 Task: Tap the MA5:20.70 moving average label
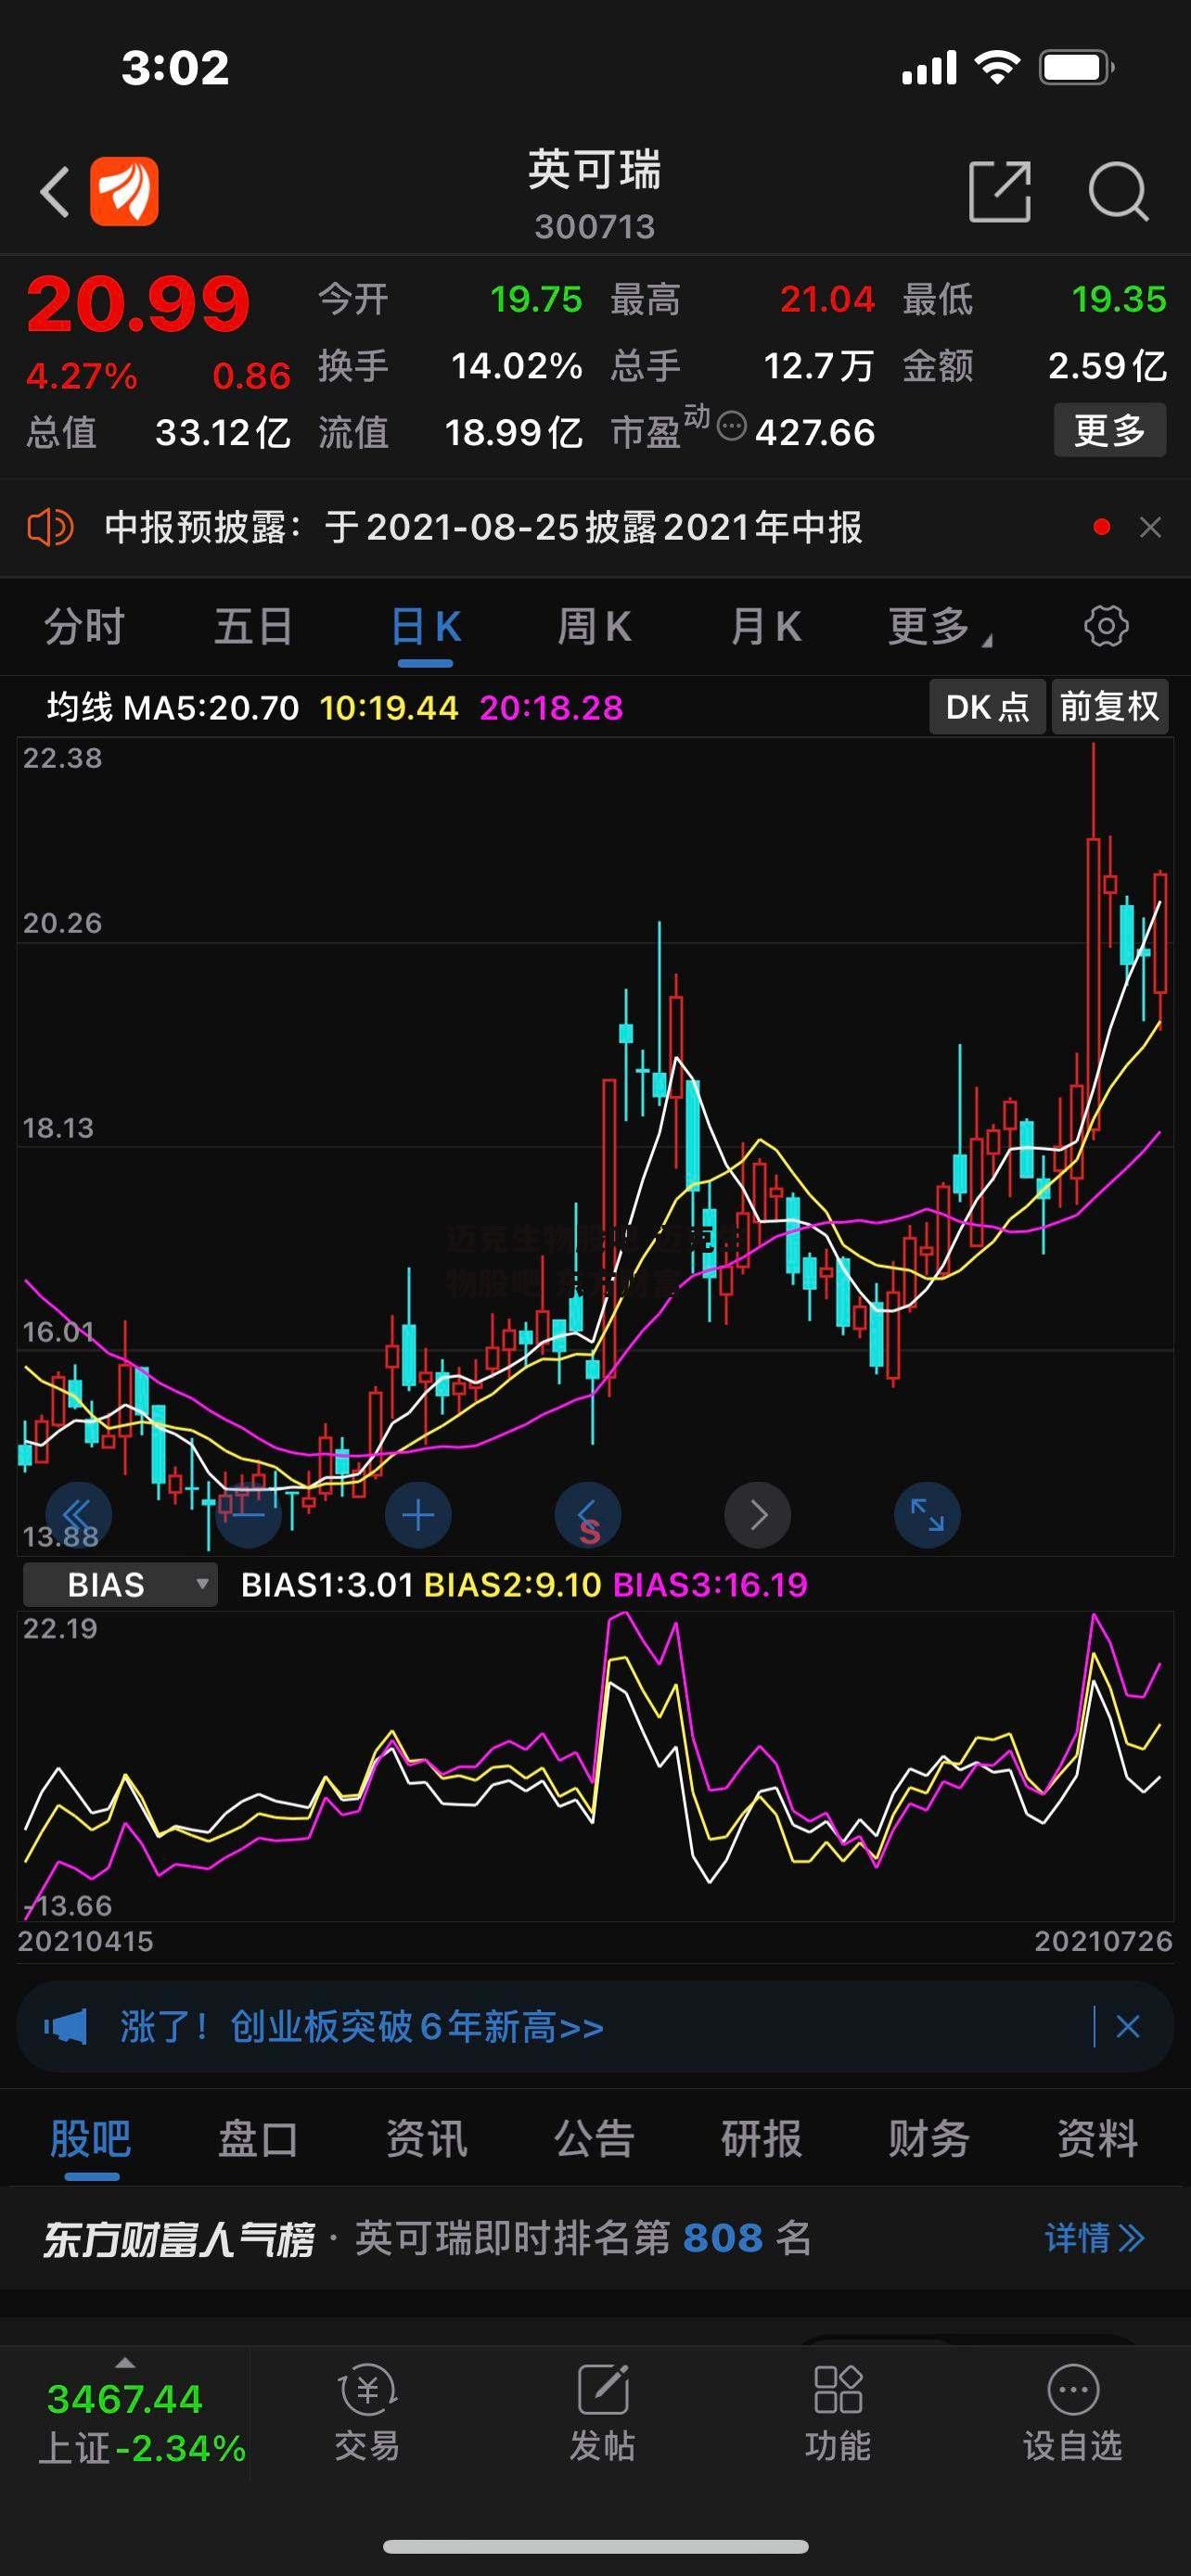211,708
